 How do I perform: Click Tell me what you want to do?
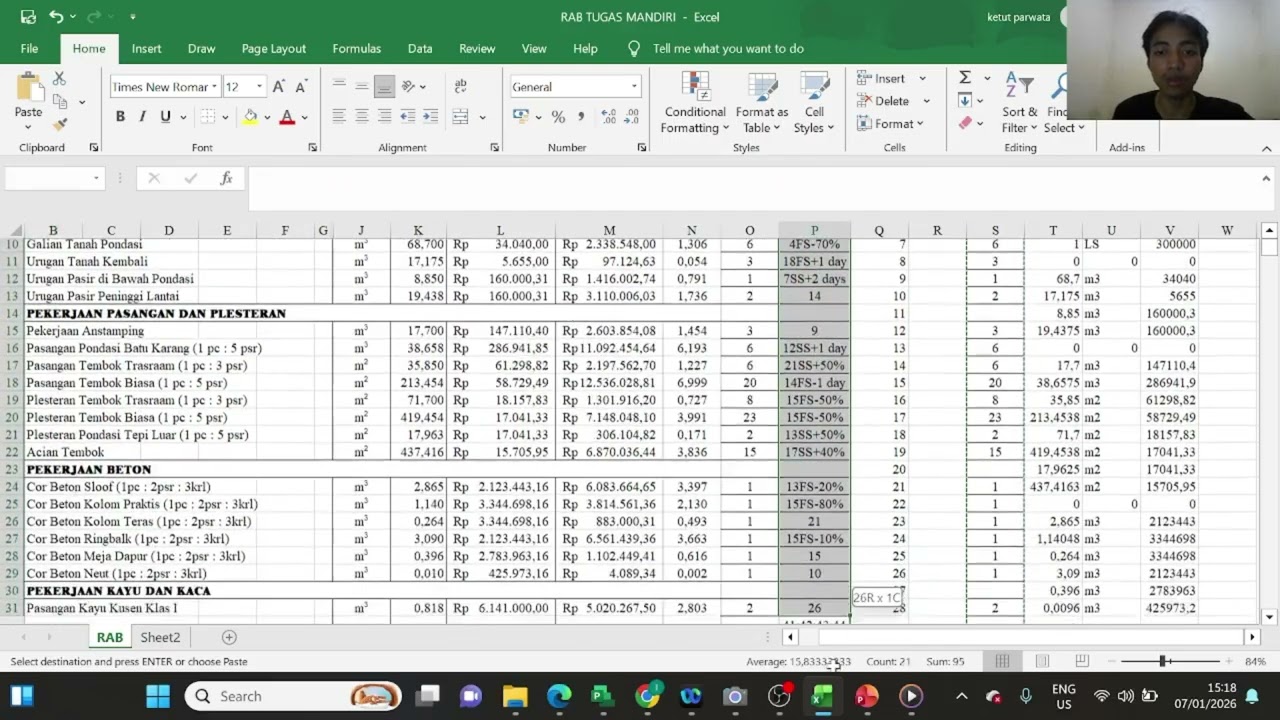click(728, 48)
